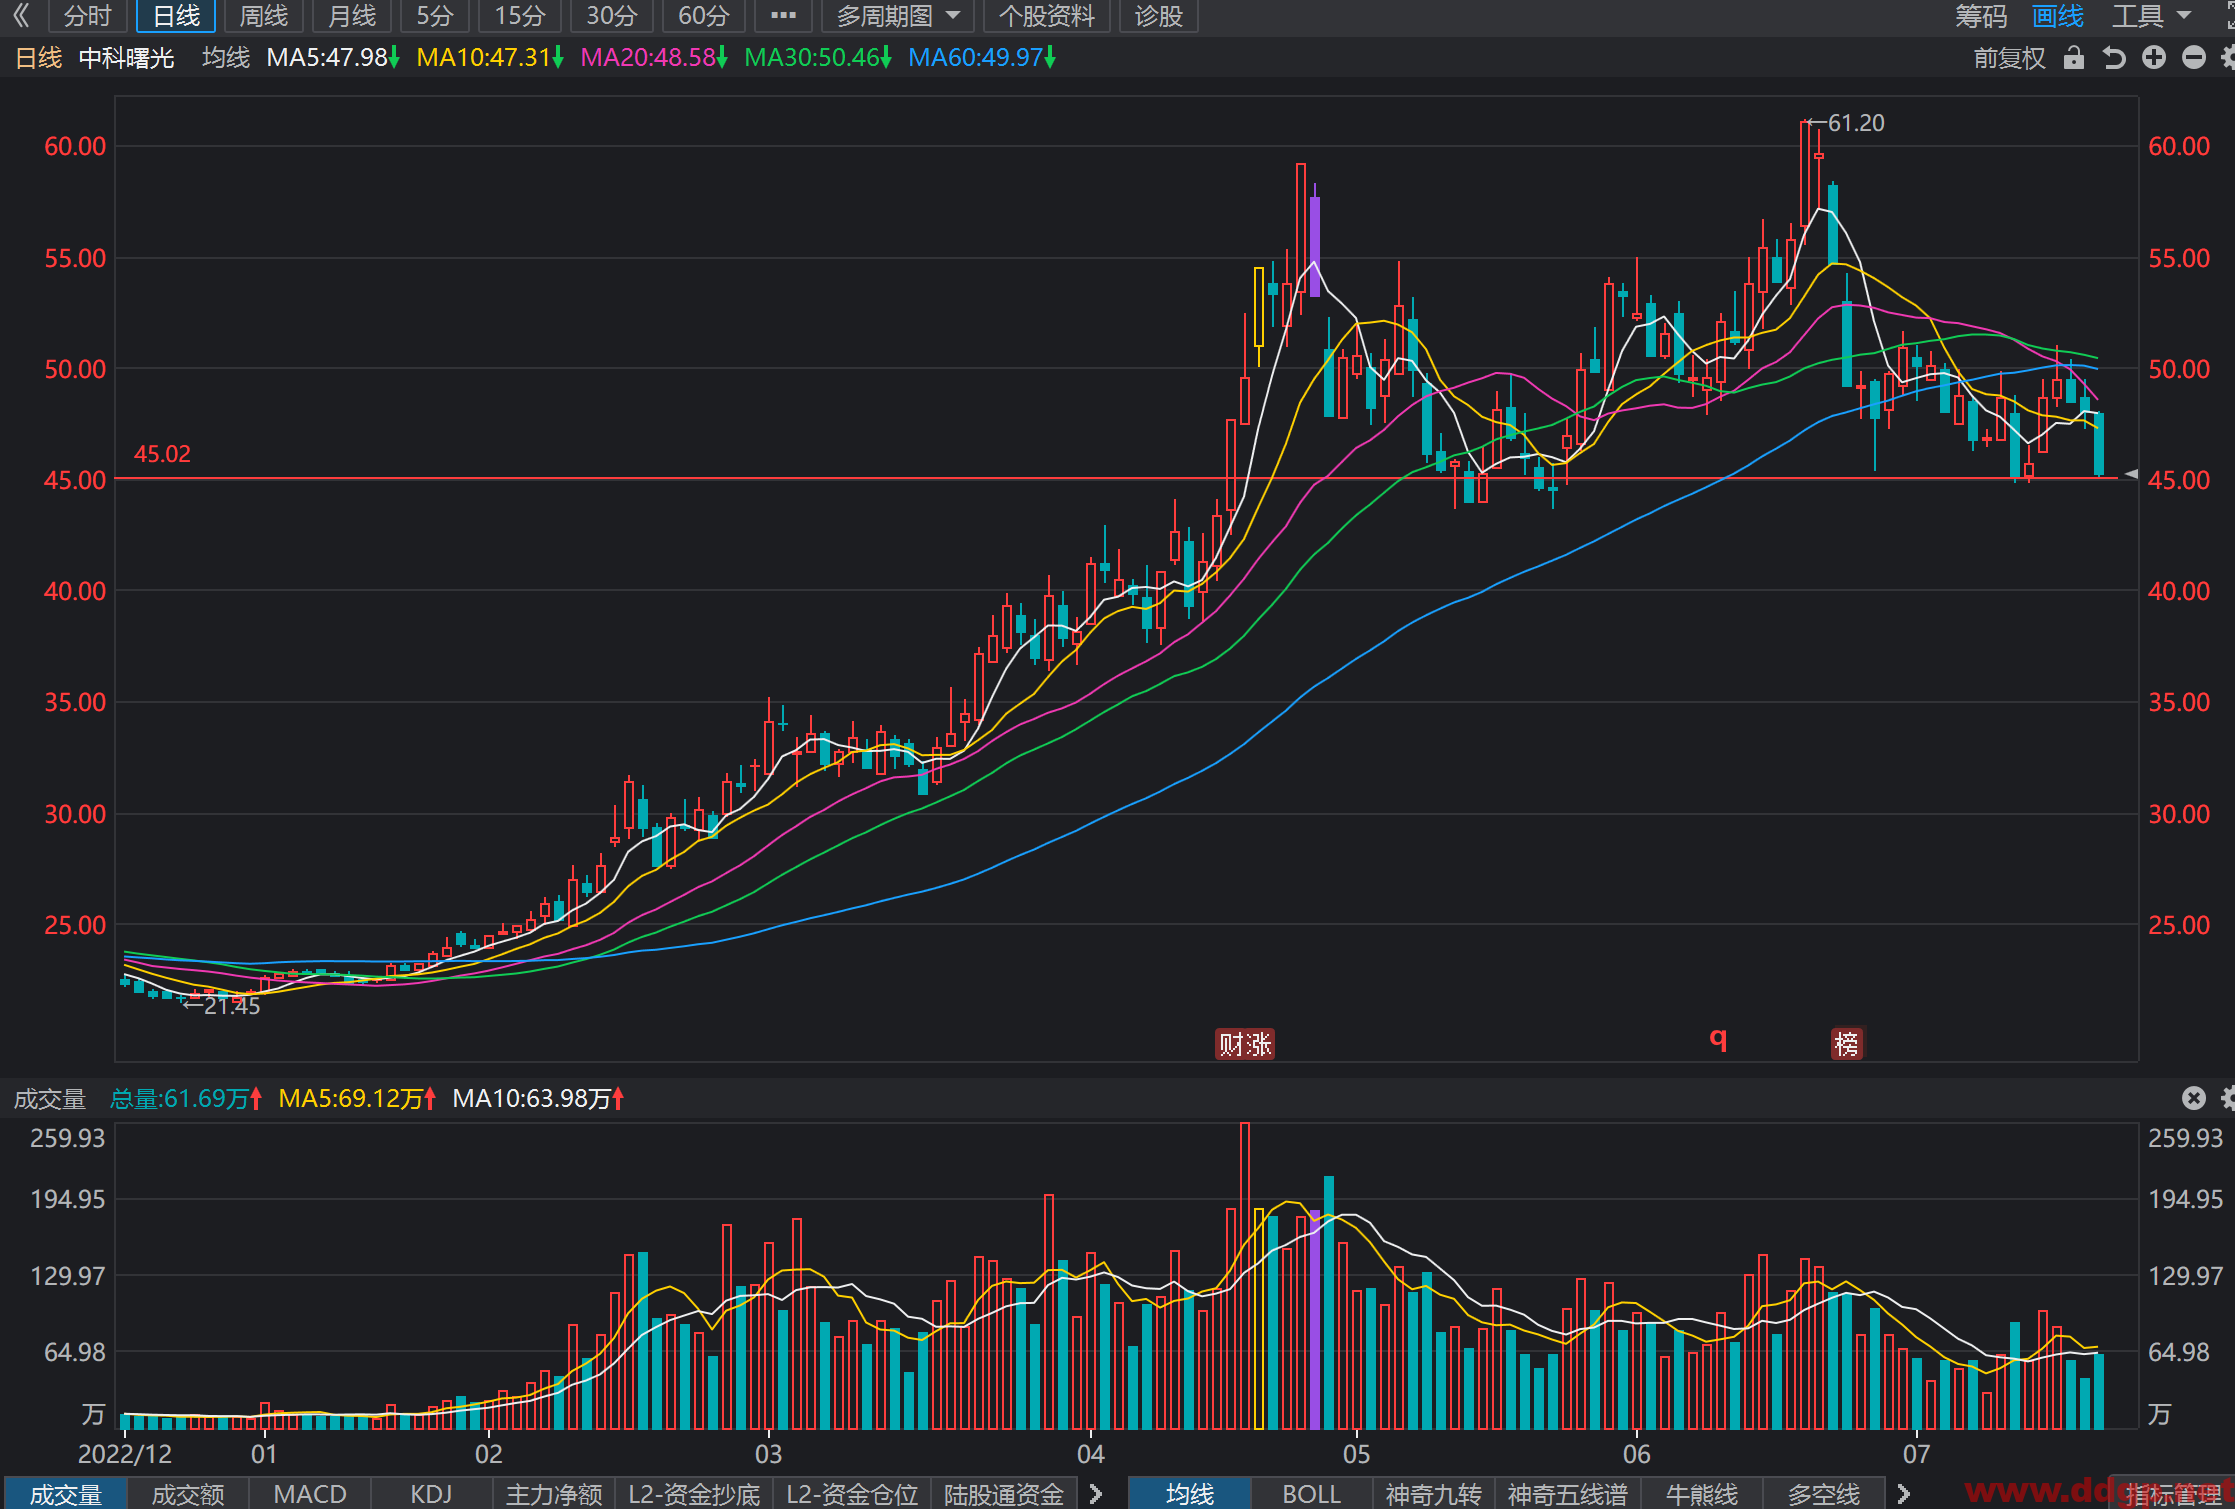Click the red q marker on chart
This screenshot has height=1509, width=2235.
click(x=1718, y=1038)
